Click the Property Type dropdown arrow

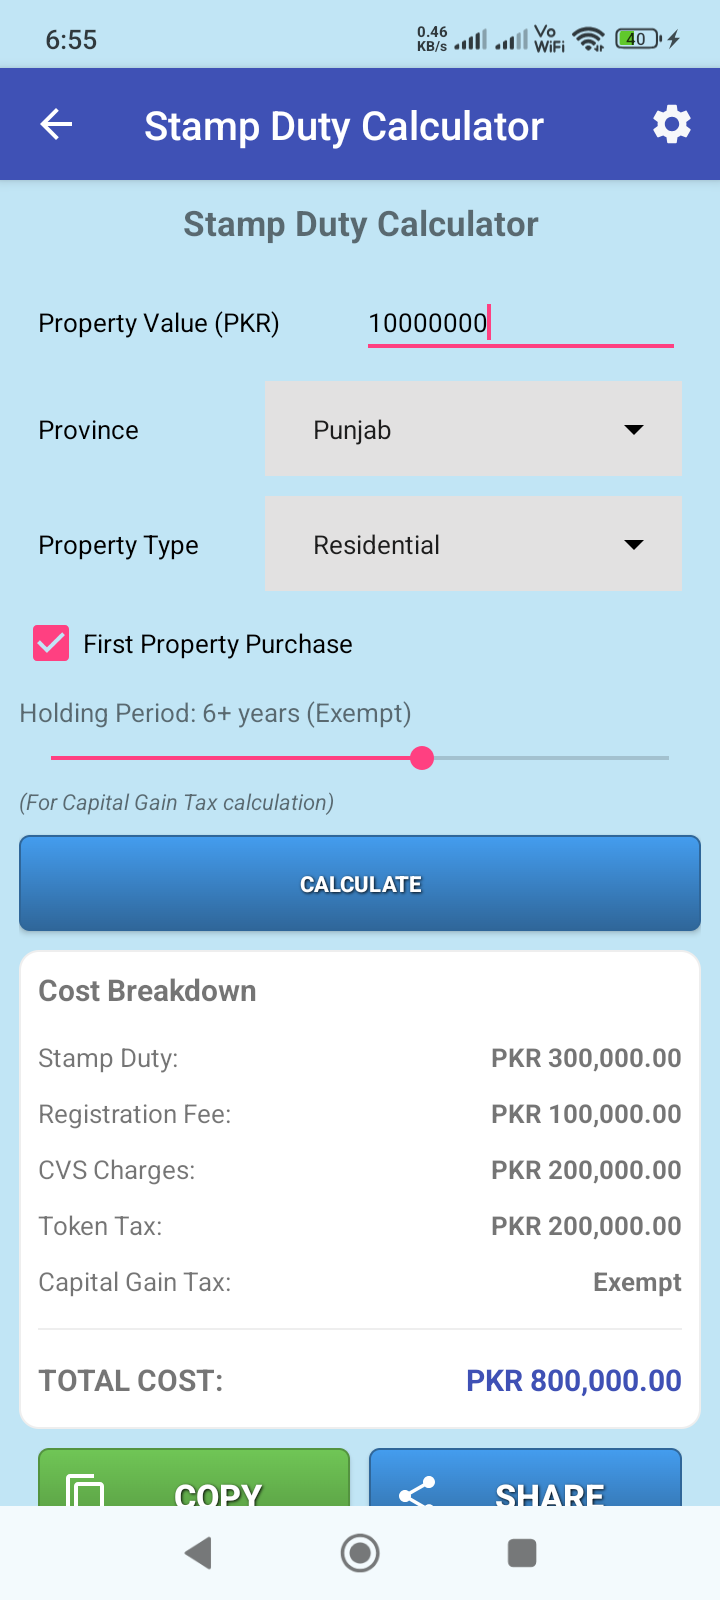click(x=633, y=545)
